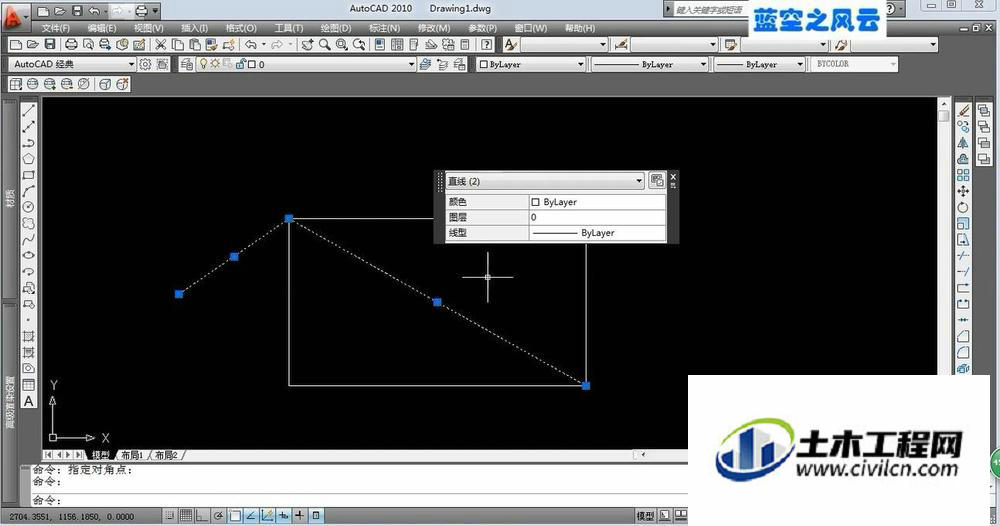Image resolution: width=1000 pixels, height=526 pixels.
Task: Select the Line tool in draw toolbar
Action: pyautogui.click(x=29, y=110)
